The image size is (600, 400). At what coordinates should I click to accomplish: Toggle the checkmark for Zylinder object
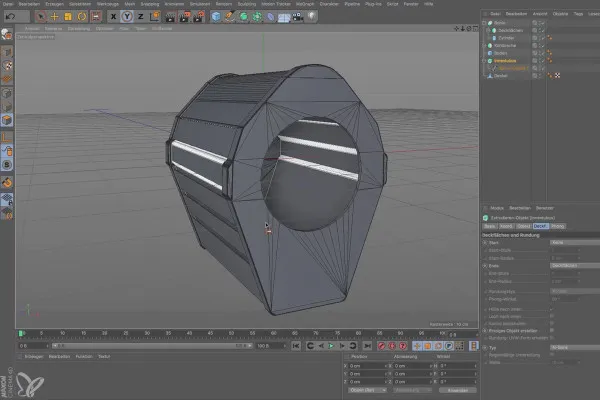tap(544, 38)
